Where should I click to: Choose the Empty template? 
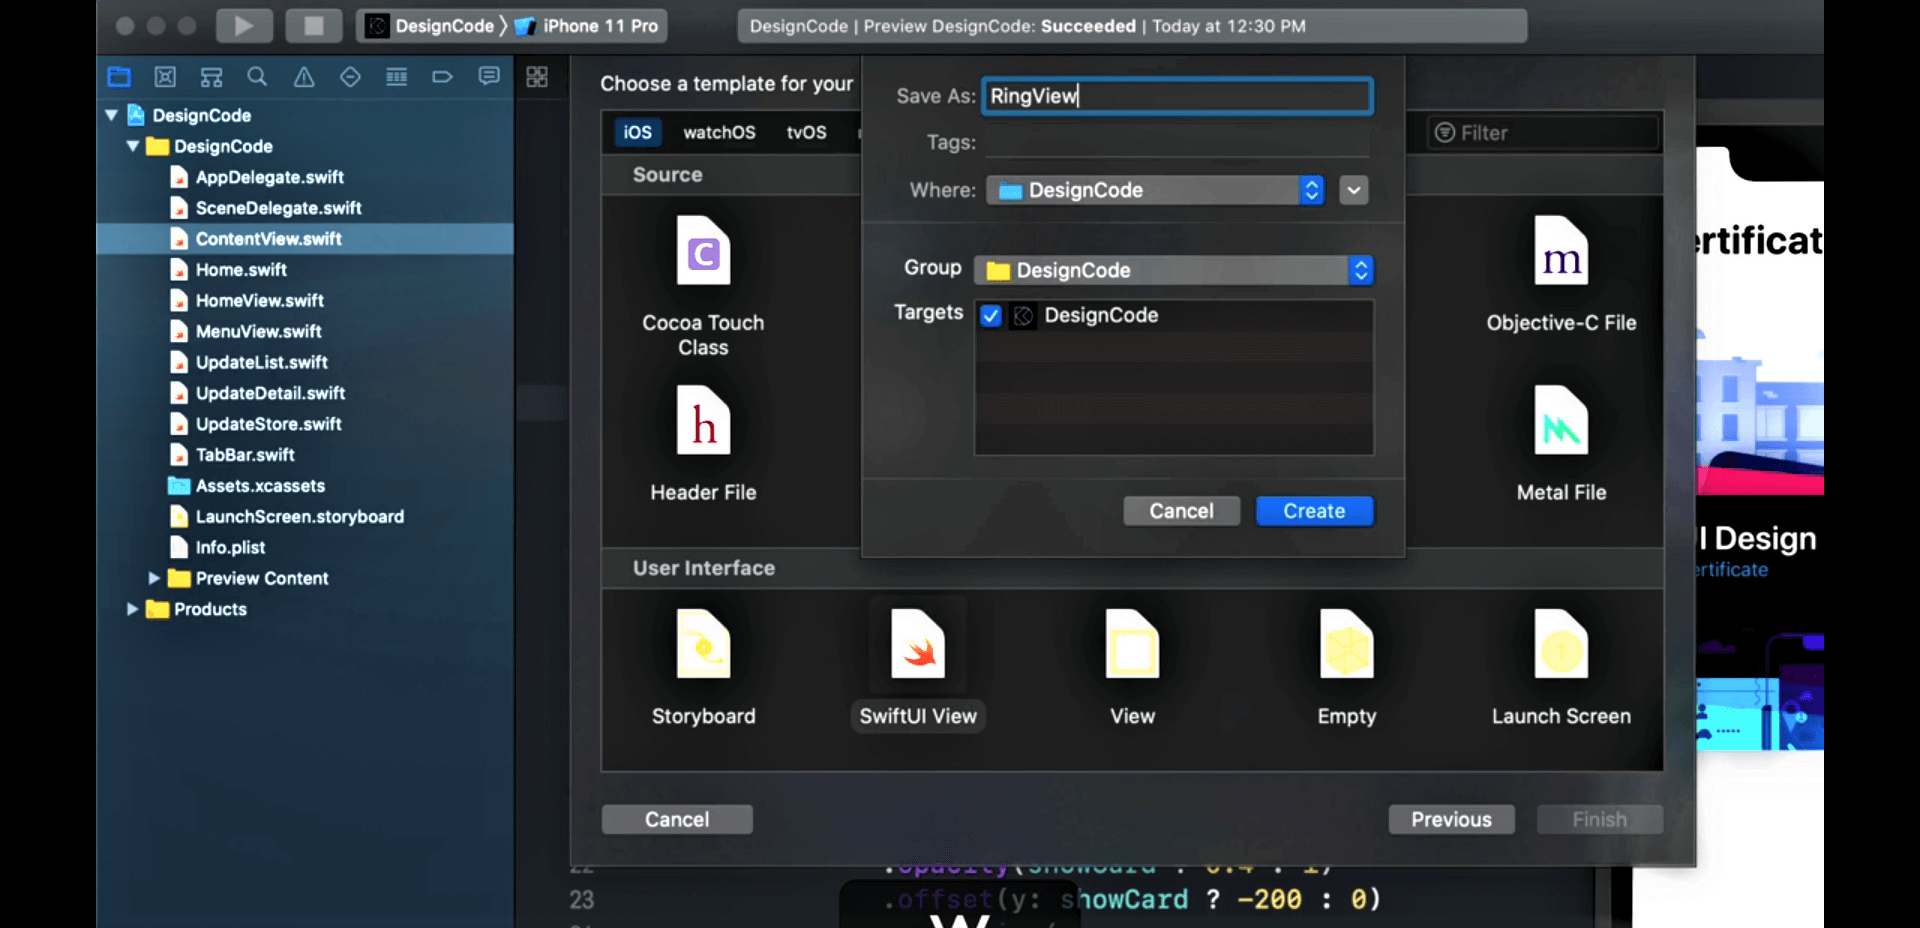tap(1347, 668)
